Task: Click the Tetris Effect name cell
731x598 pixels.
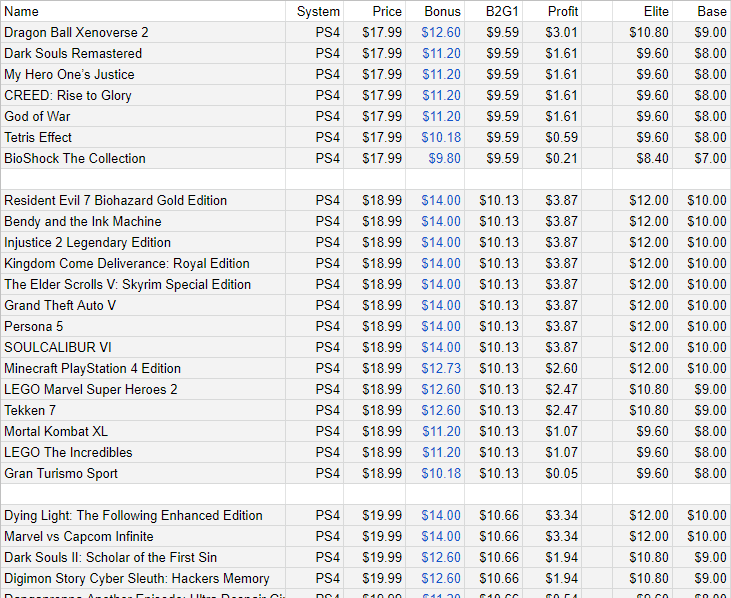Action: 143,137
